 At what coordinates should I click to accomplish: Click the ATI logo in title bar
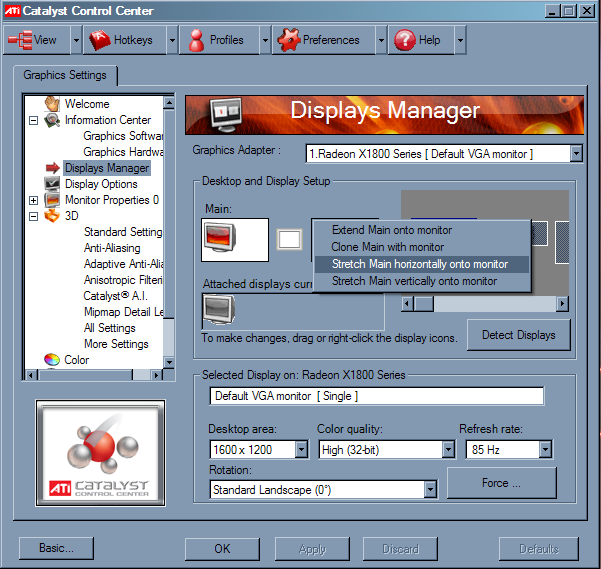click(x=12, y=10)
